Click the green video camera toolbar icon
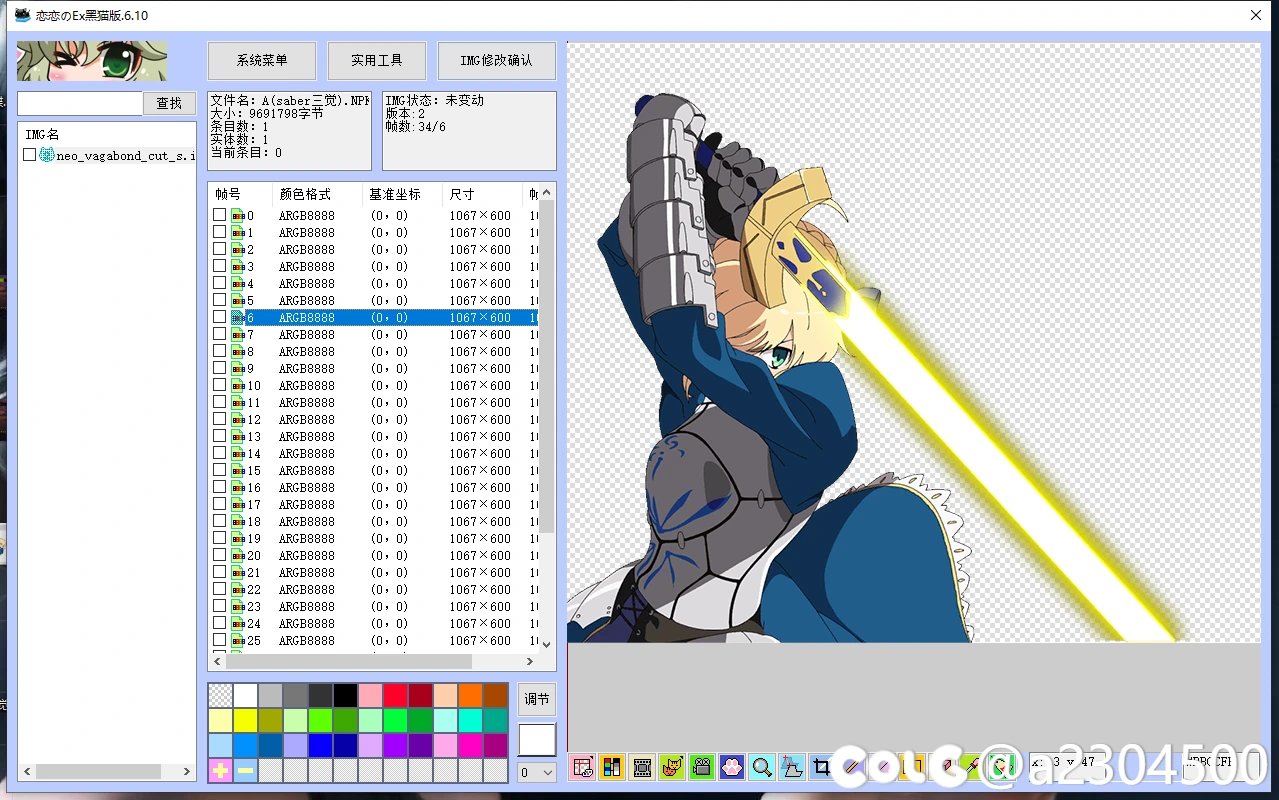 pyautogui.click(x=702, y=767)
